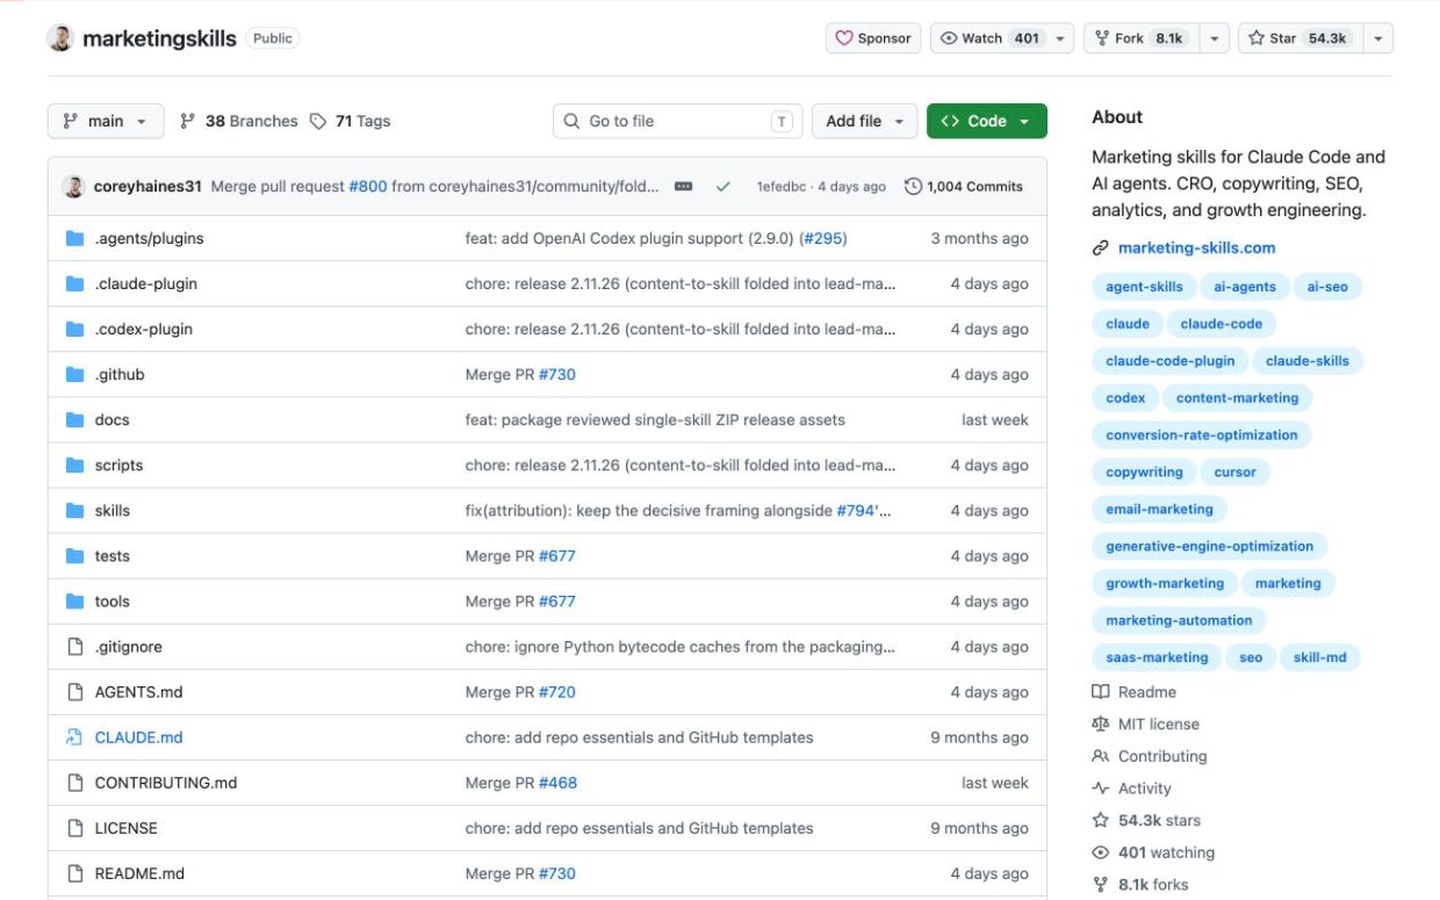Star the repository with Star 54.3k
The image size is (1440, 900).
coord(1300,38)
